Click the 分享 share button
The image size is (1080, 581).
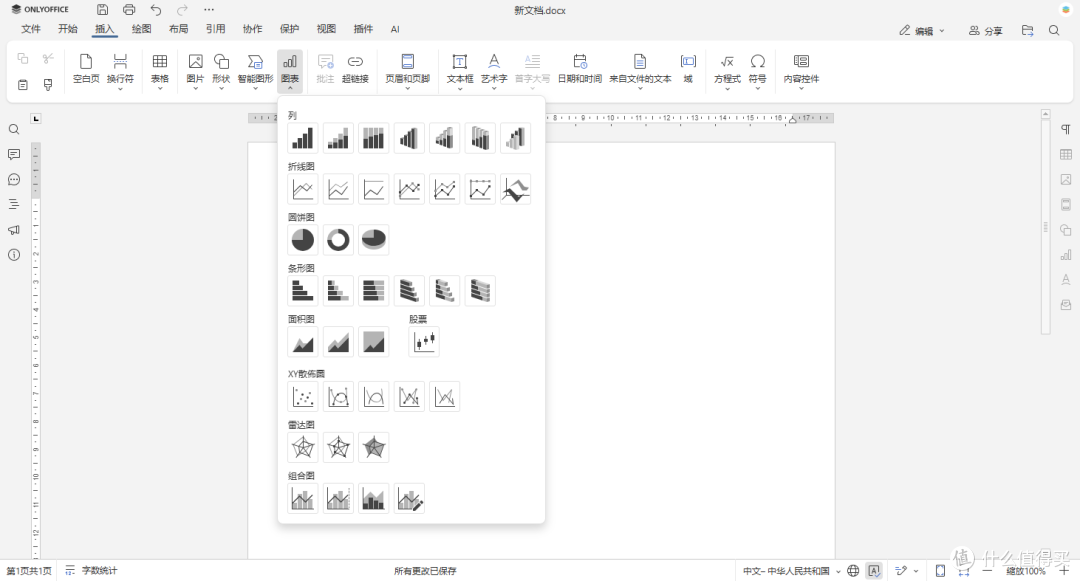click(985, 31)
